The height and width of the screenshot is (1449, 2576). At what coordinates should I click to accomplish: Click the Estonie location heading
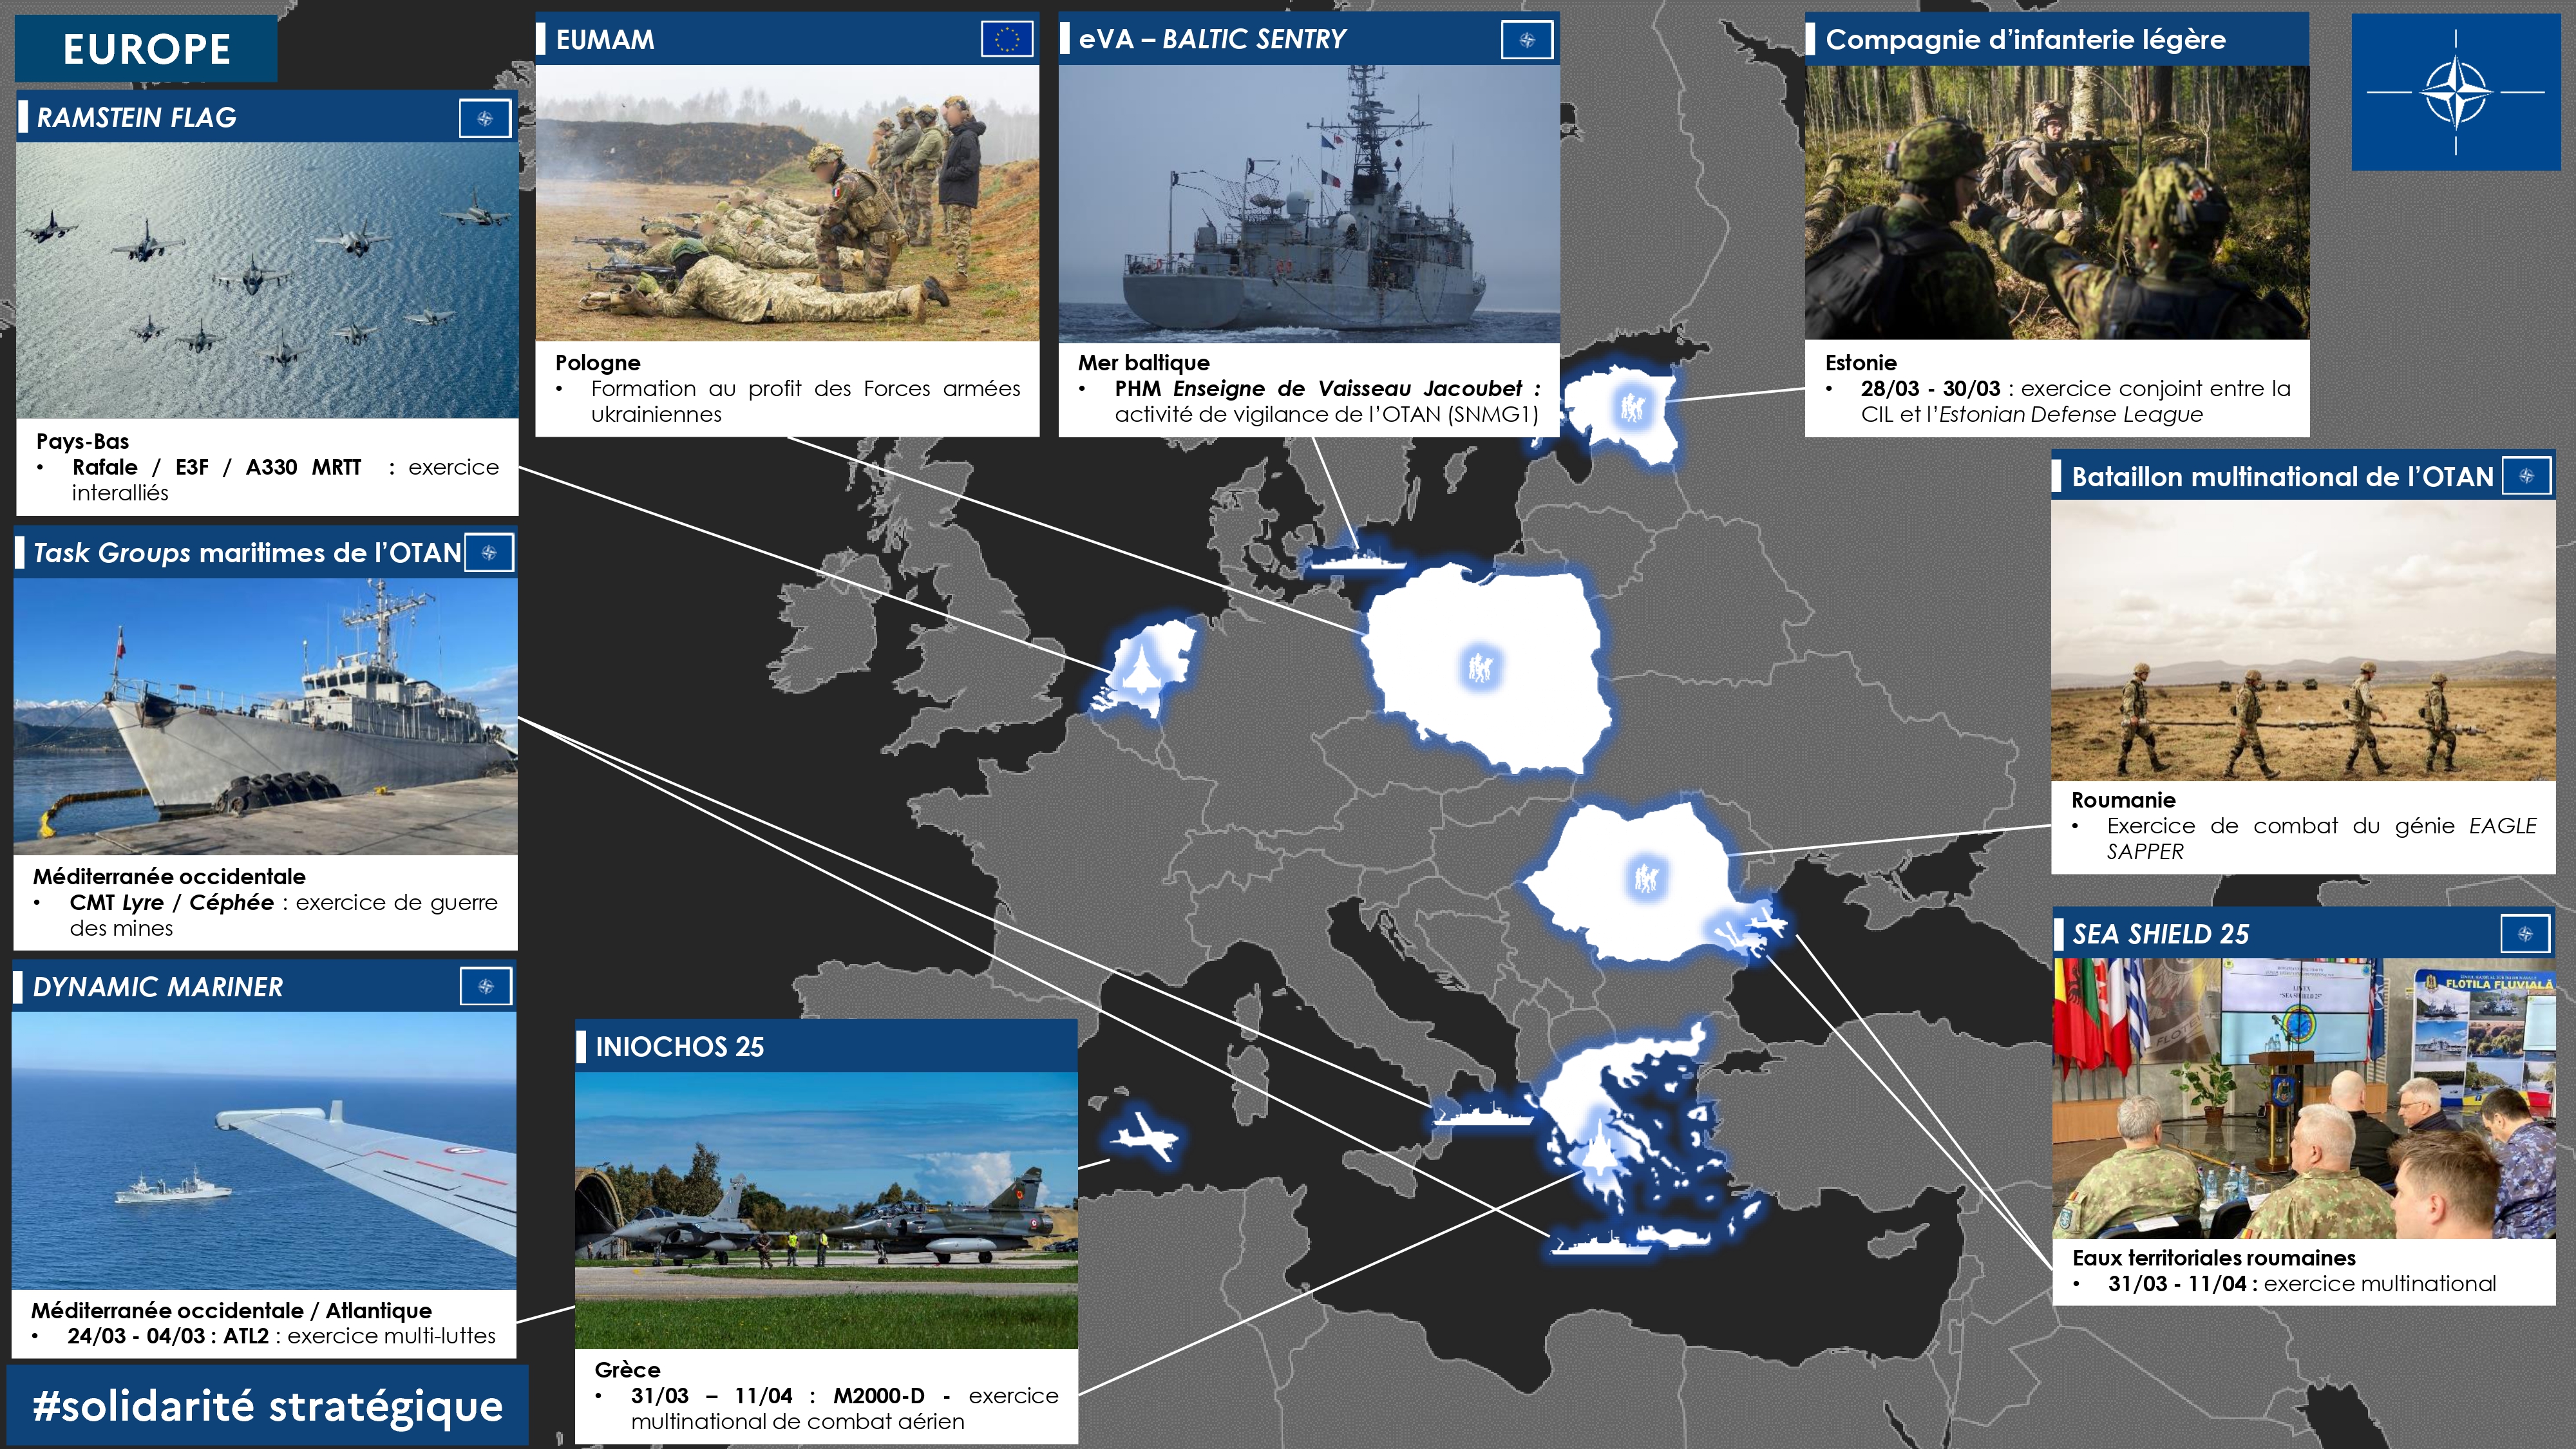point(1860,363)
